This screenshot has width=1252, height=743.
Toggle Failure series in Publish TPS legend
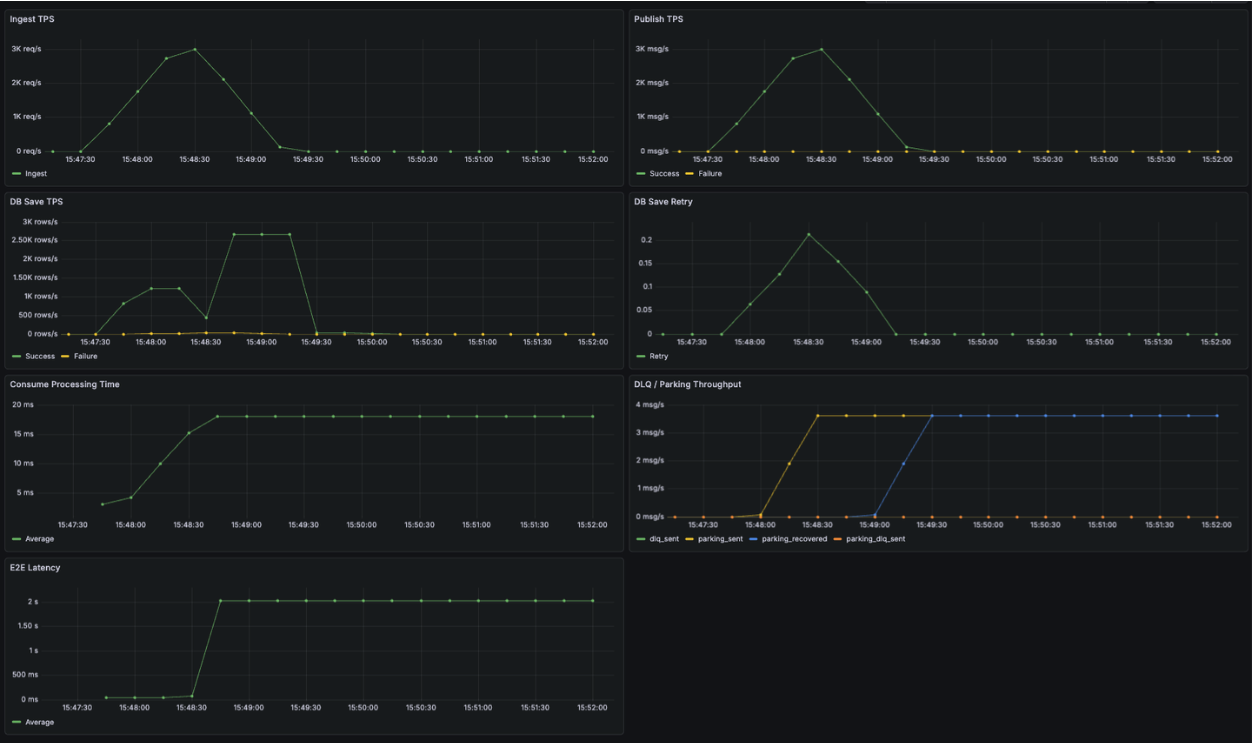click(x=710, y=174)
